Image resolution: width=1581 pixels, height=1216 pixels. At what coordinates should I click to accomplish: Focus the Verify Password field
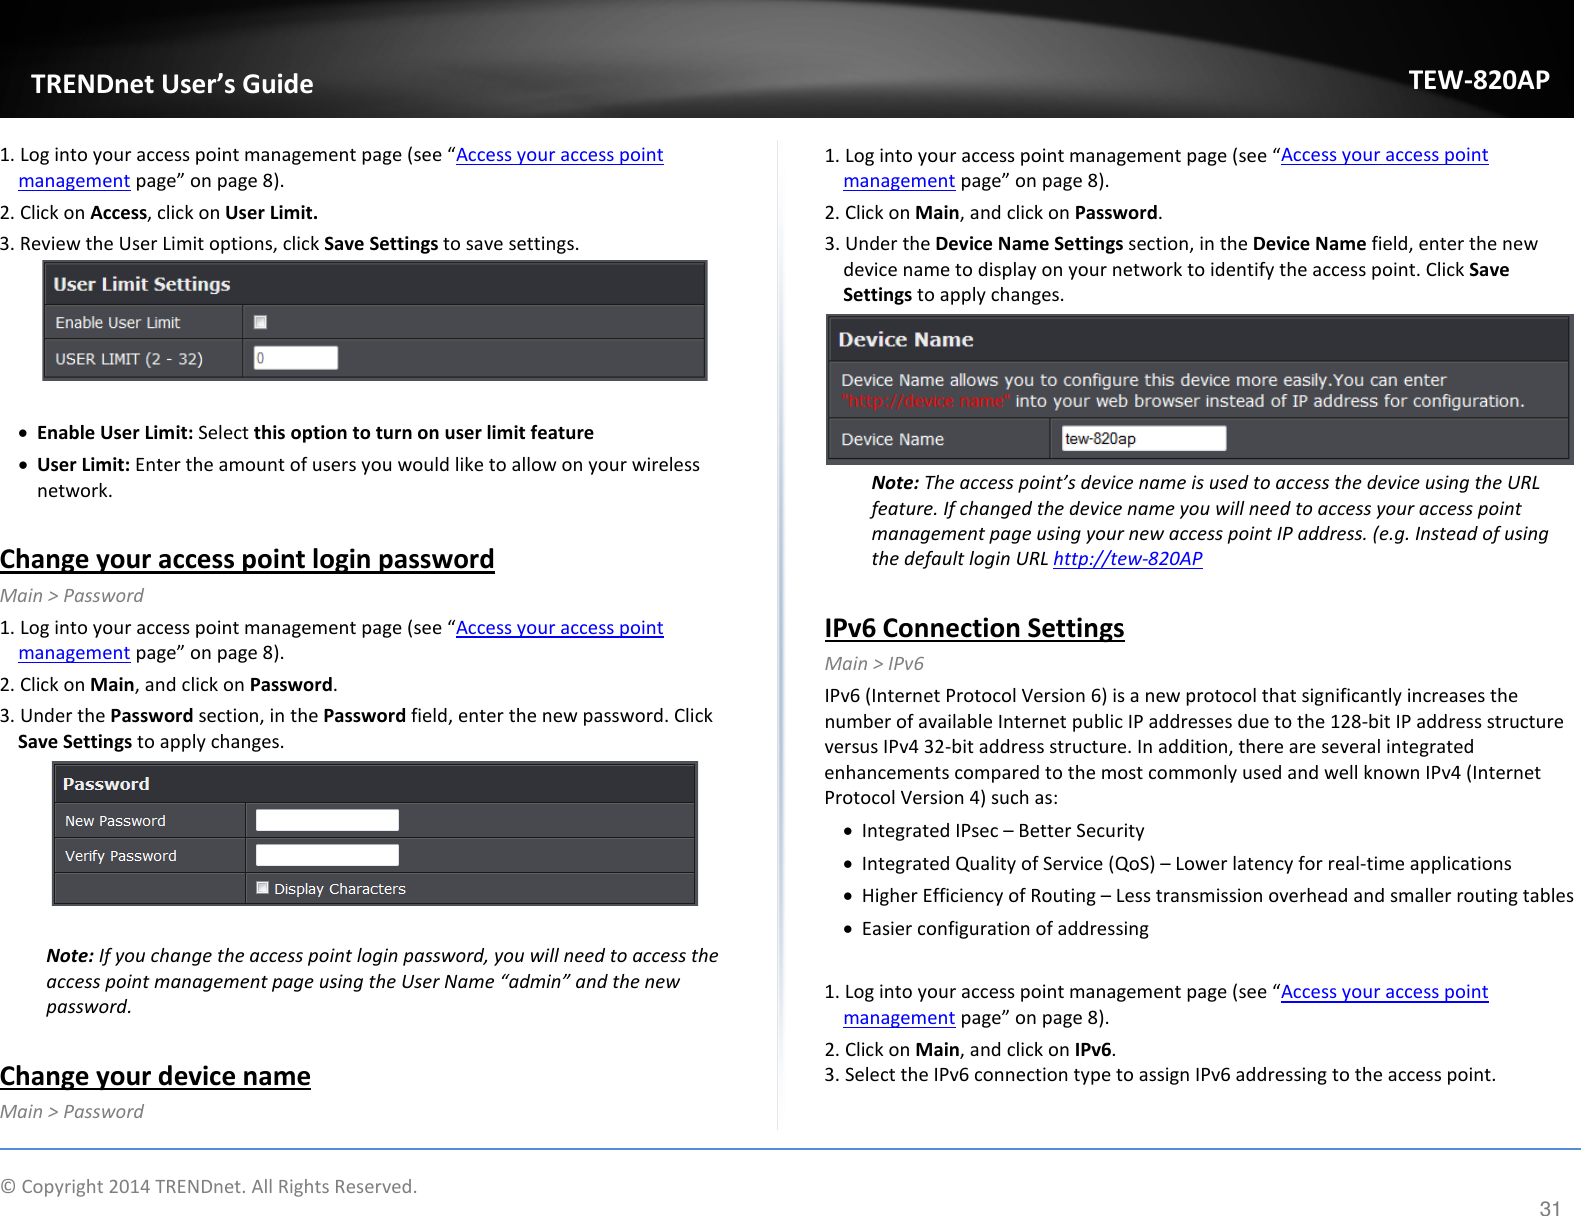(327, 855)
